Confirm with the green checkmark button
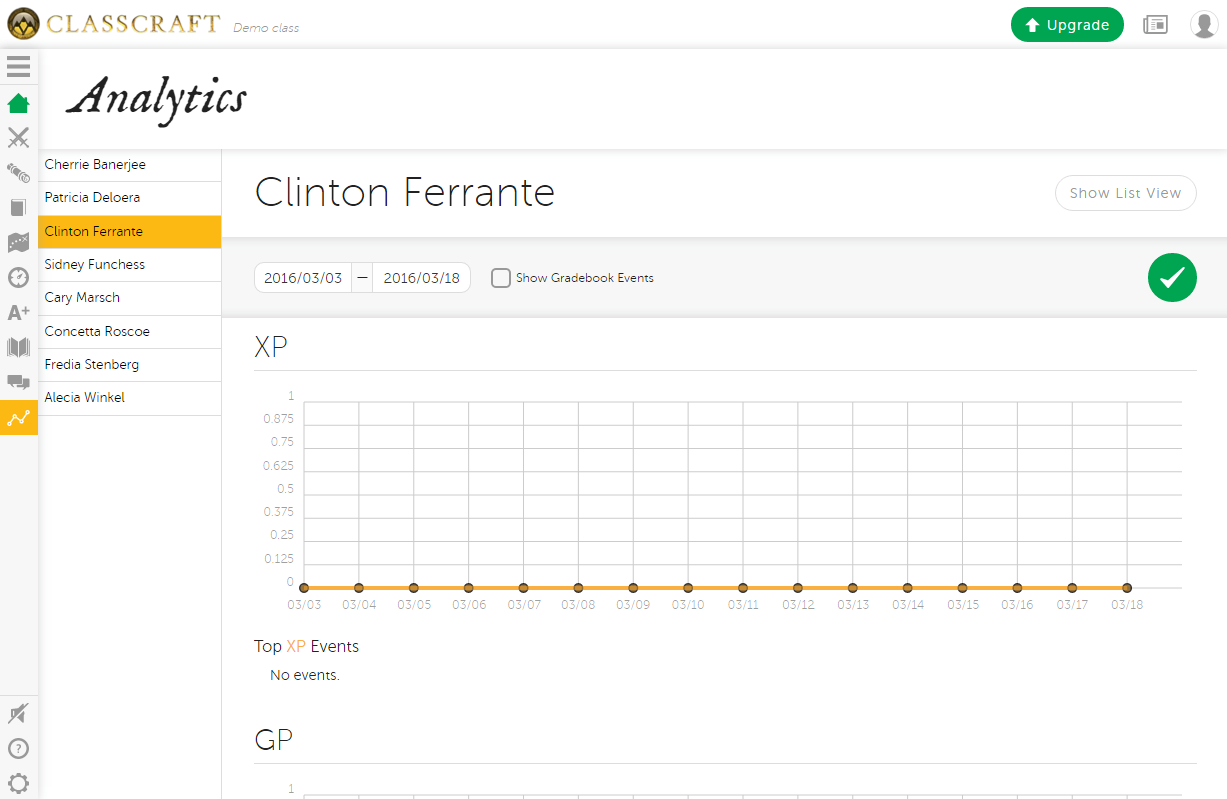Image resolution: width=1227 pixels, height=799 pixels. [x=1172, y=278]
